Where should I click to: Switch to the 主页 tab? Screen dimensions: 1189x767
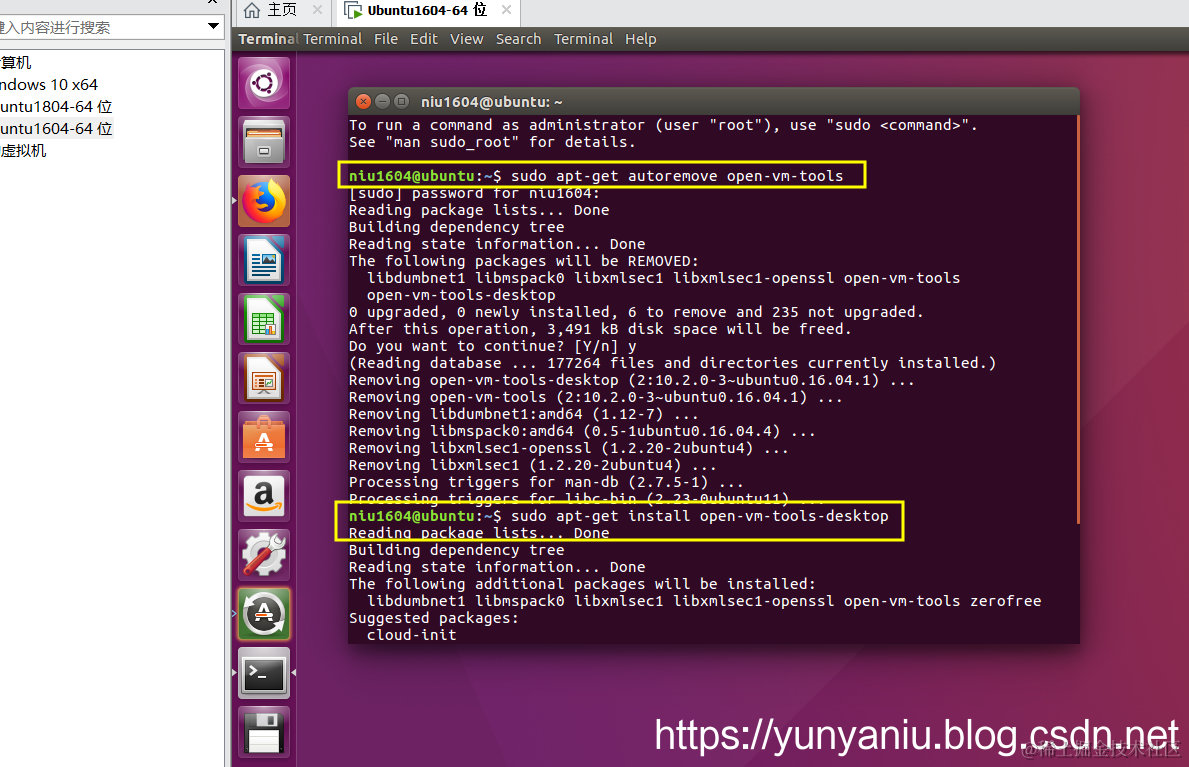coord(282,10)
